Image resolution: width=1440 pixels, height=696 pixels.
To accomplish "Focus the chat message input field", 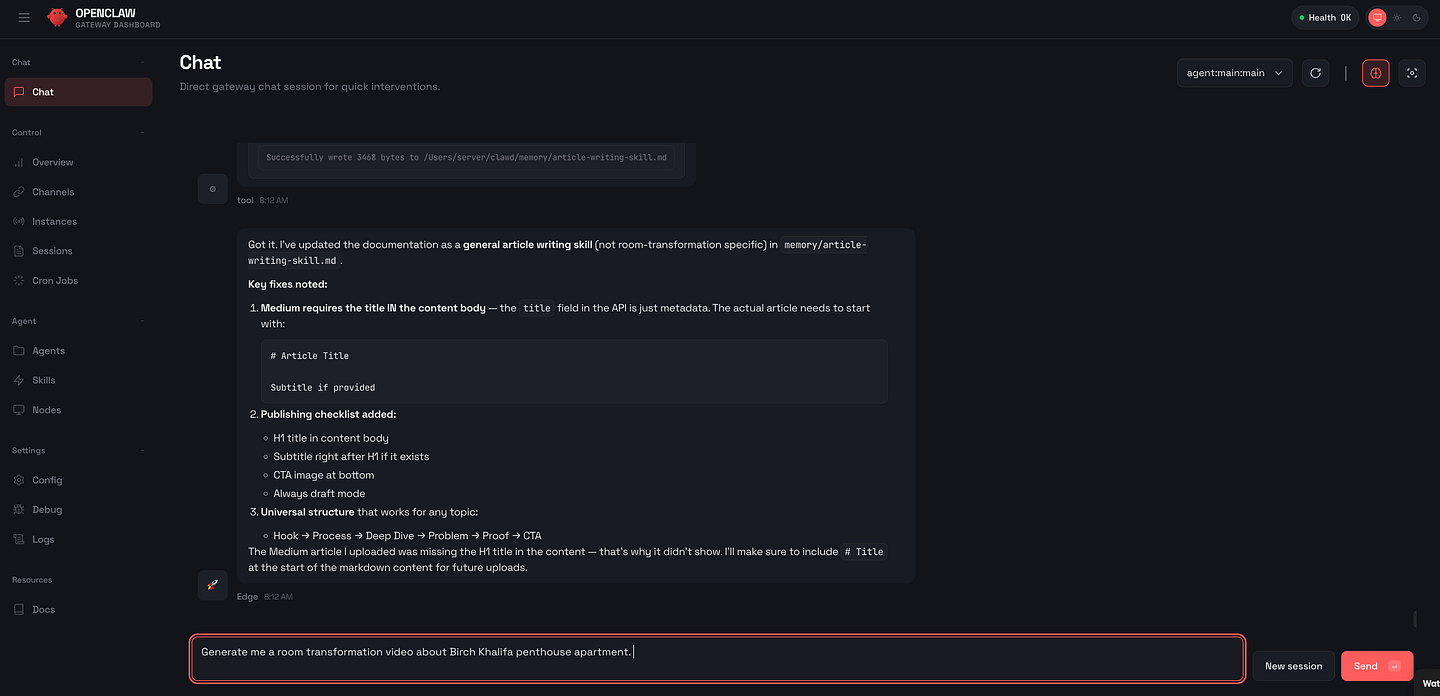I will click(717, 659).
